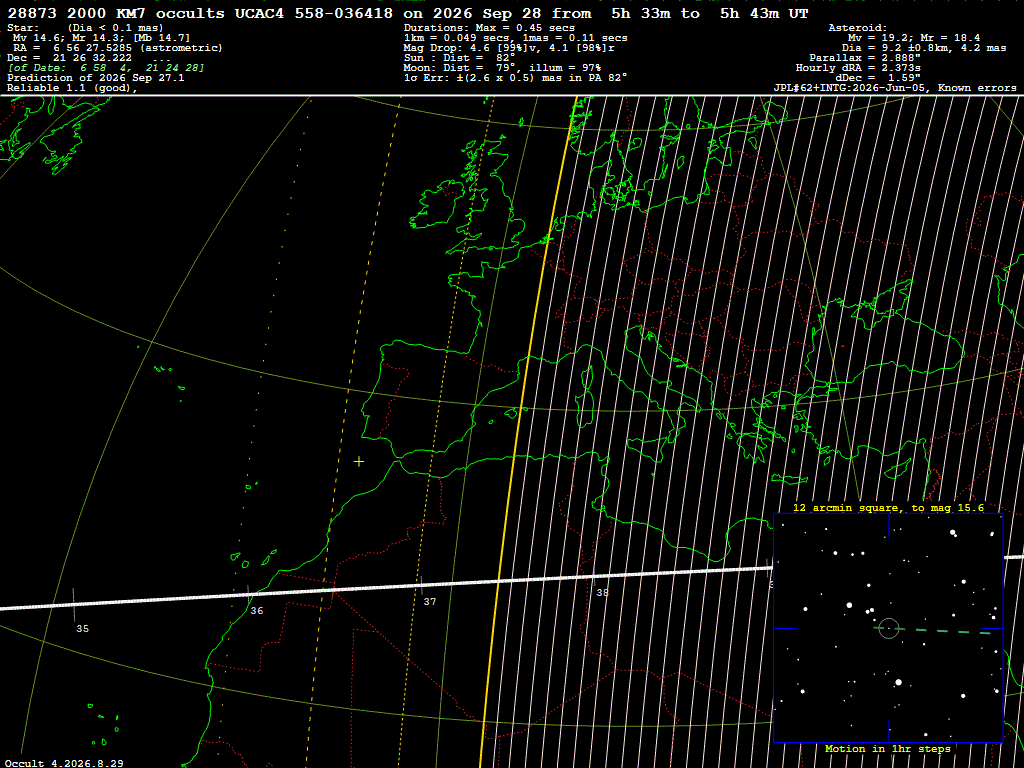This screenshot has height=768, width=1024.
Task: Click the star finder chart inset
Action: [x=888, y=628]
